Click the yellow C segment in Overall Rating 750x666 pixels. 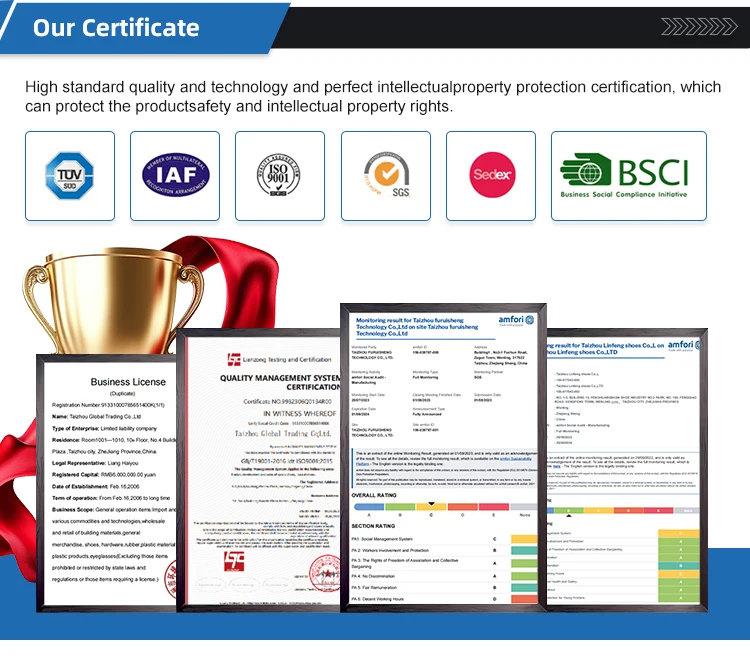431,507
